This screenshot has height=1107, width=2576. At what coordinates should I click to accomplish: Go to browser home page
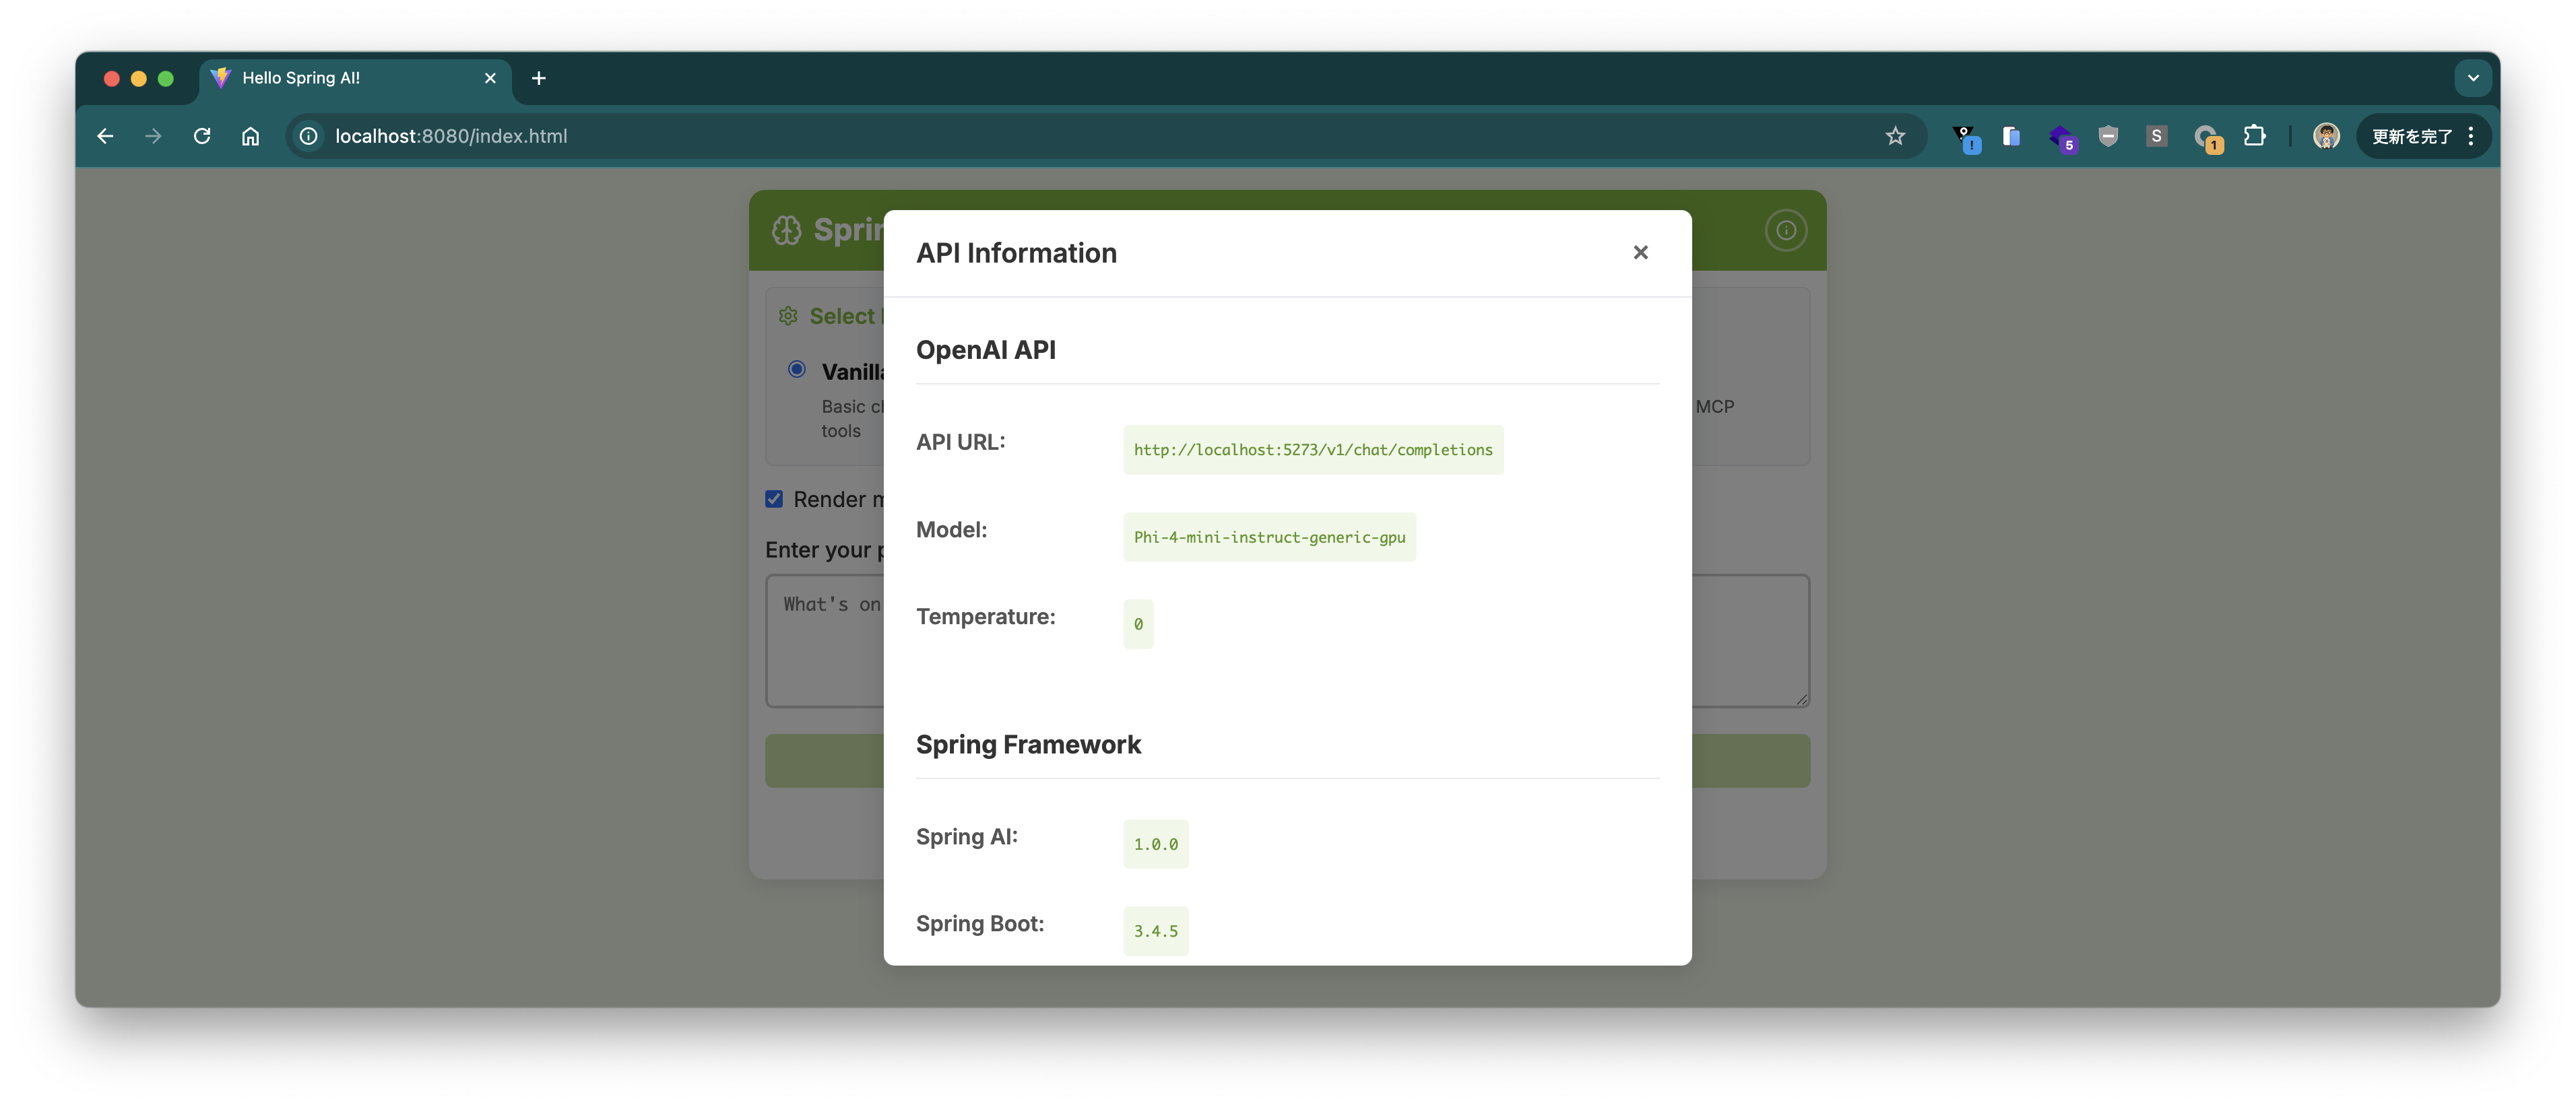pos(250,136)
